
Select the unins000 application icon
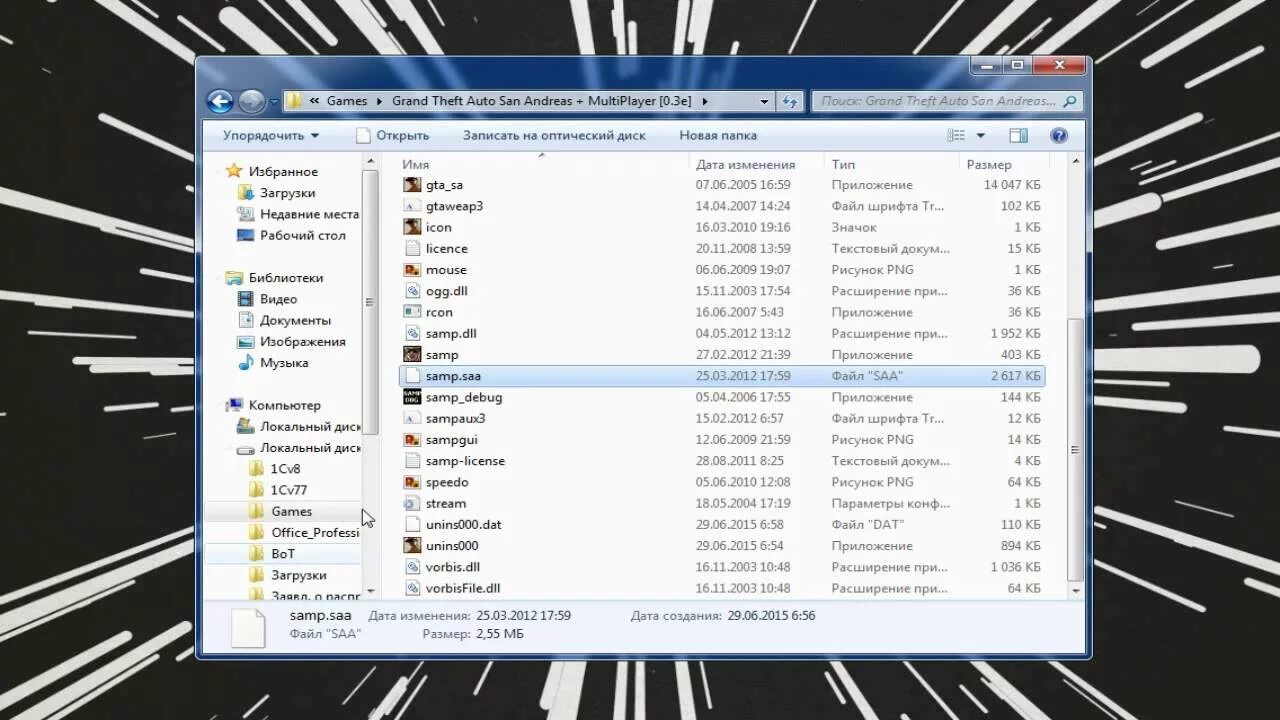[412, 546]
